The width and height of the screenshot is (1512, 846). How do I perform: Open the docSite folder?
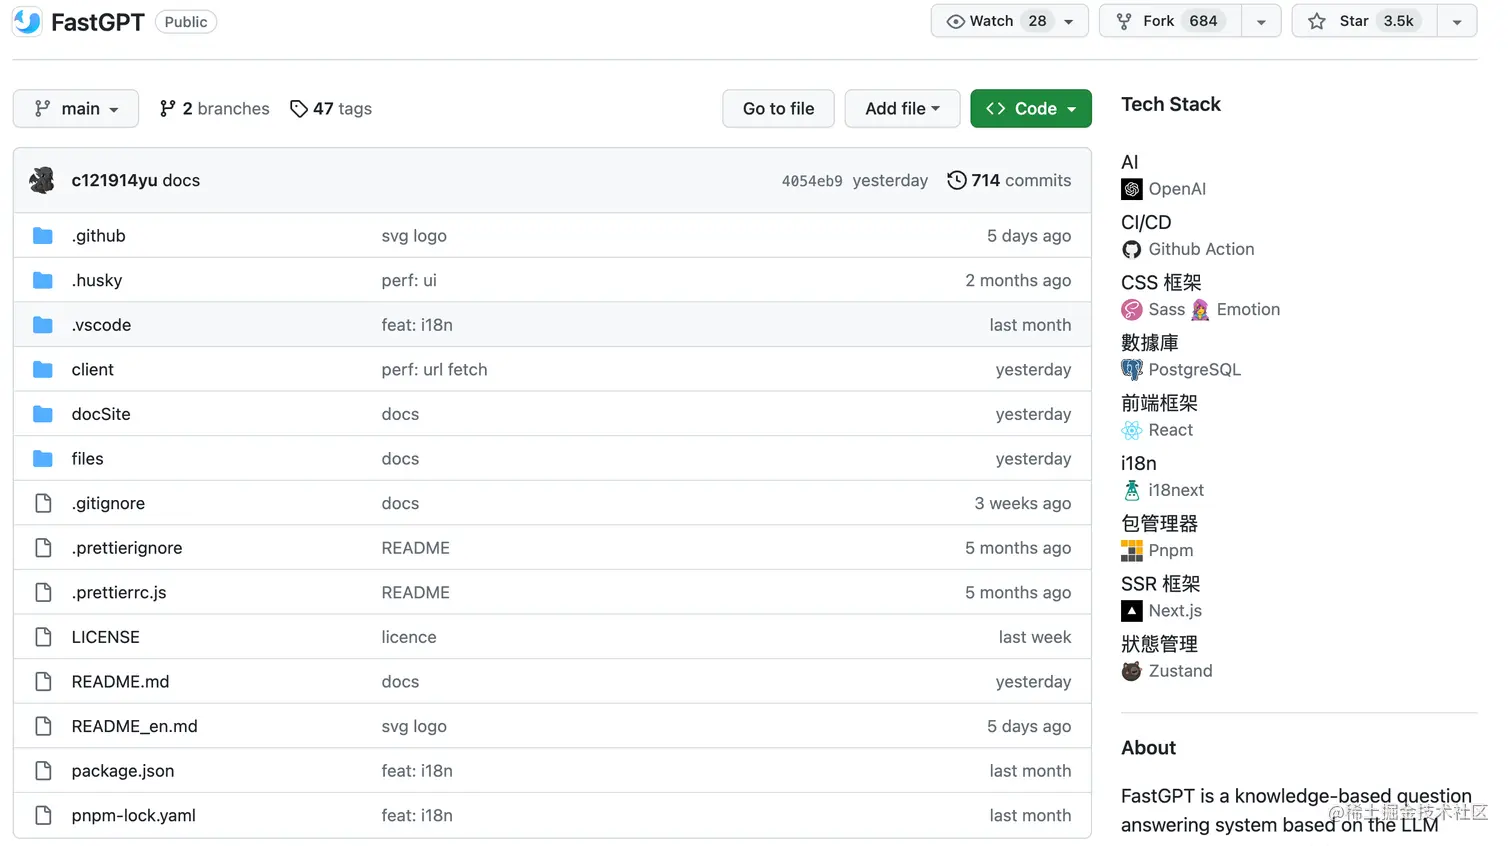[x=101, y=414]
